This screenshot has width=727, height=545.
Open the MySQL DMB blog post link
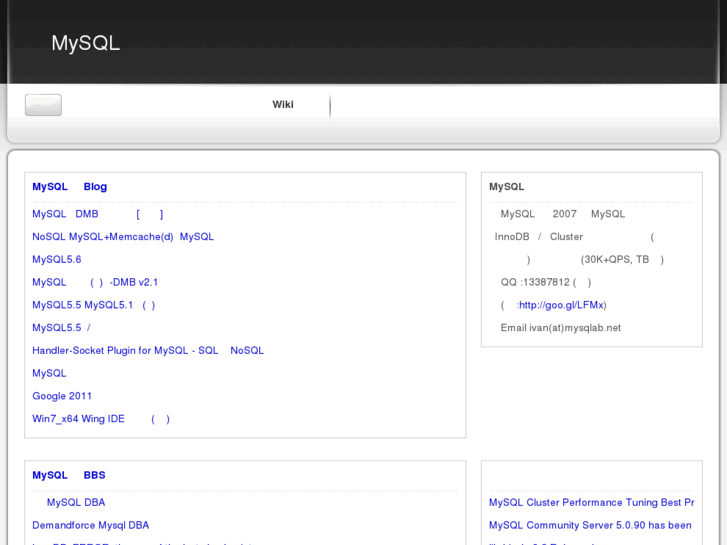pos(97,214)
